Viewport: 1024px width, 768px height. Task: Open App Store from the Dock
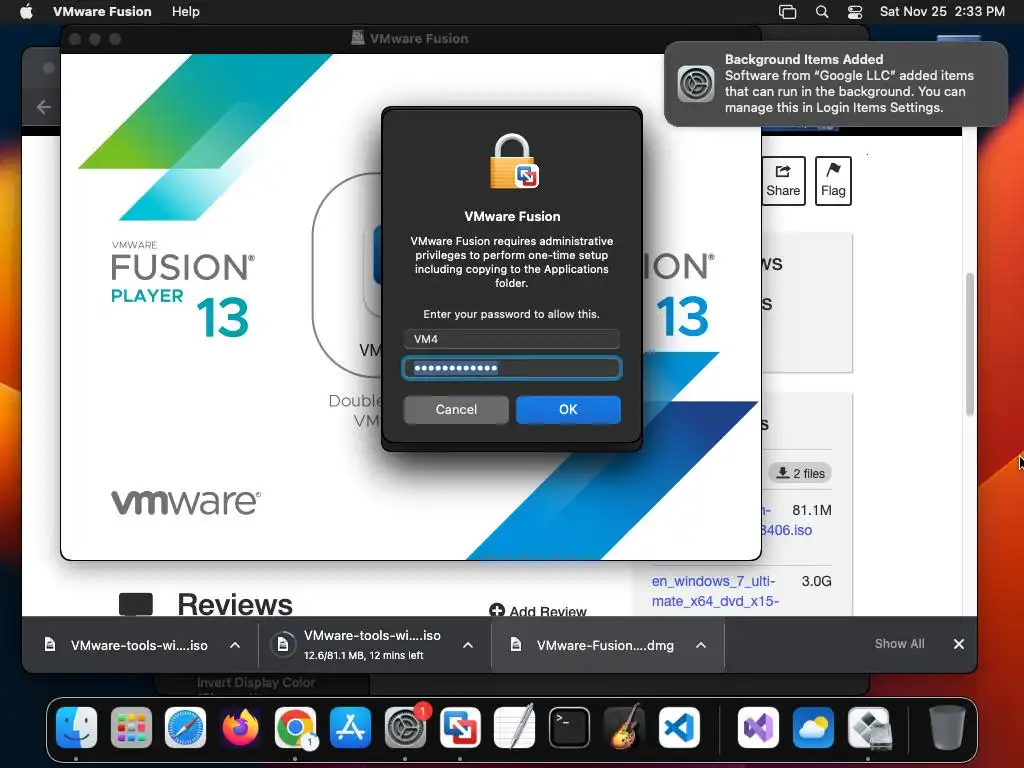click(350, 727)
